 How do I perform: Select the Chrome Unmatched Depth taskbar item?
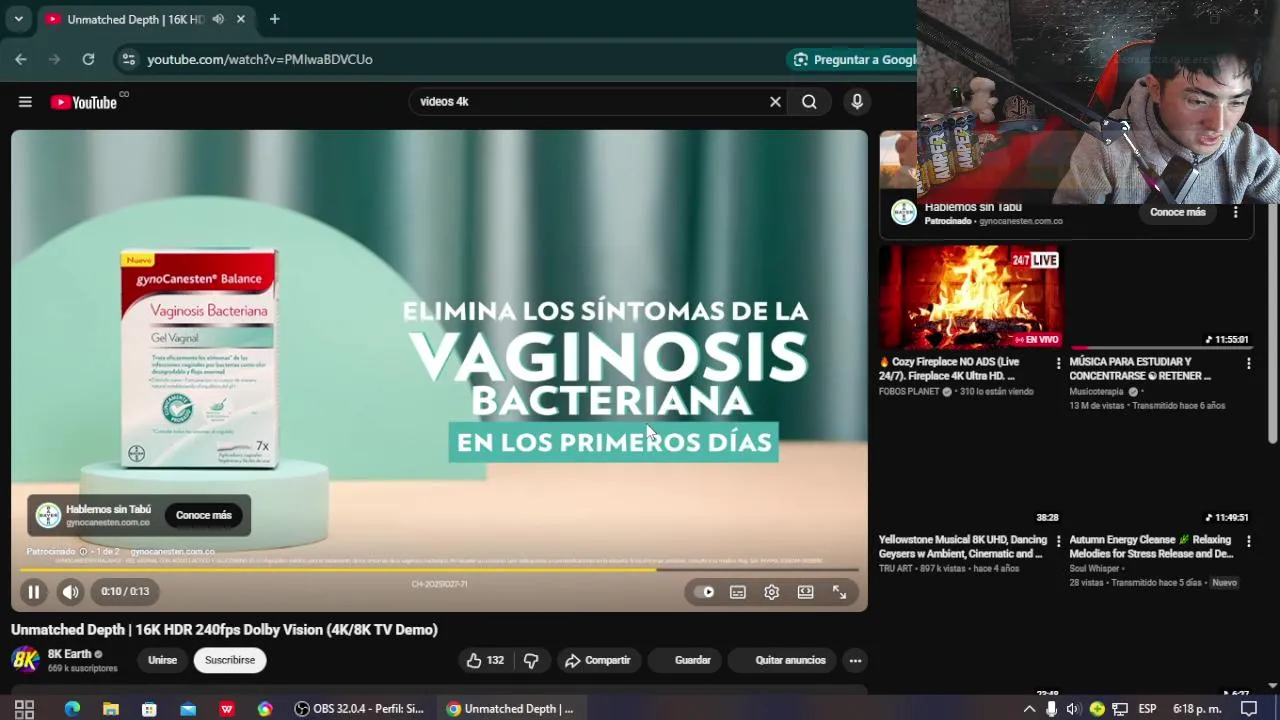tap(512, 708)
